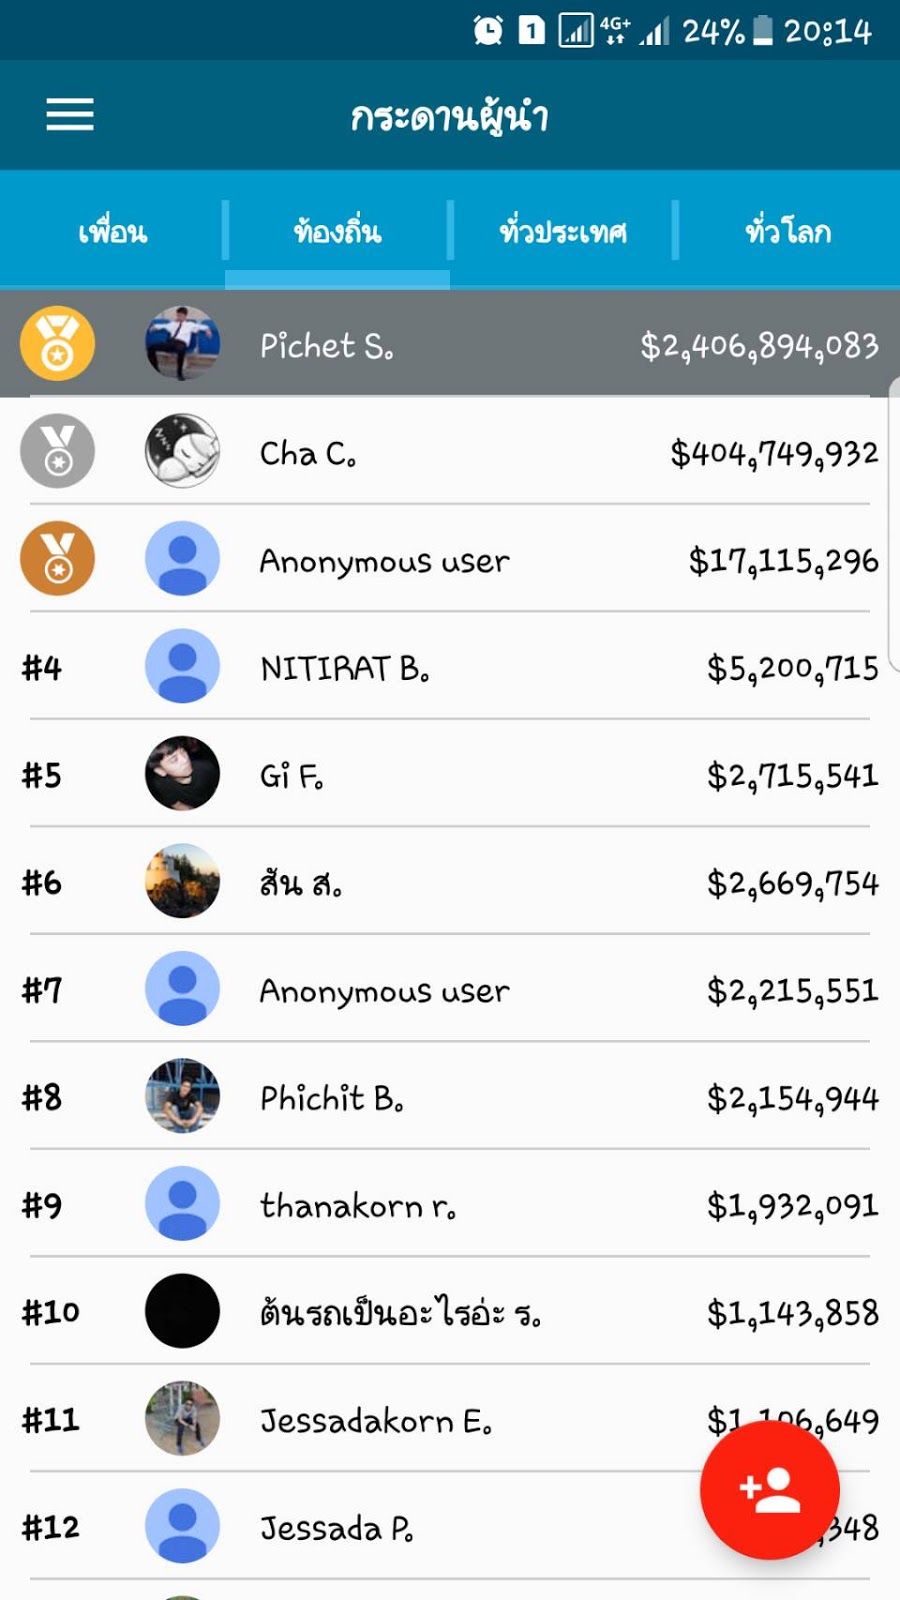The width and height of the screenshot is (900, 1600).
Task: Tap the red add friend button
Action: [770, 1489]
